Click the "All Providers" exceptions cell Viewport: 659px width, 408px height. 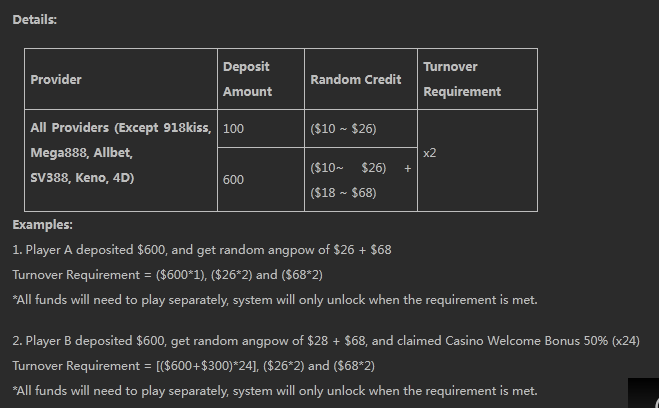click(120, 153)
